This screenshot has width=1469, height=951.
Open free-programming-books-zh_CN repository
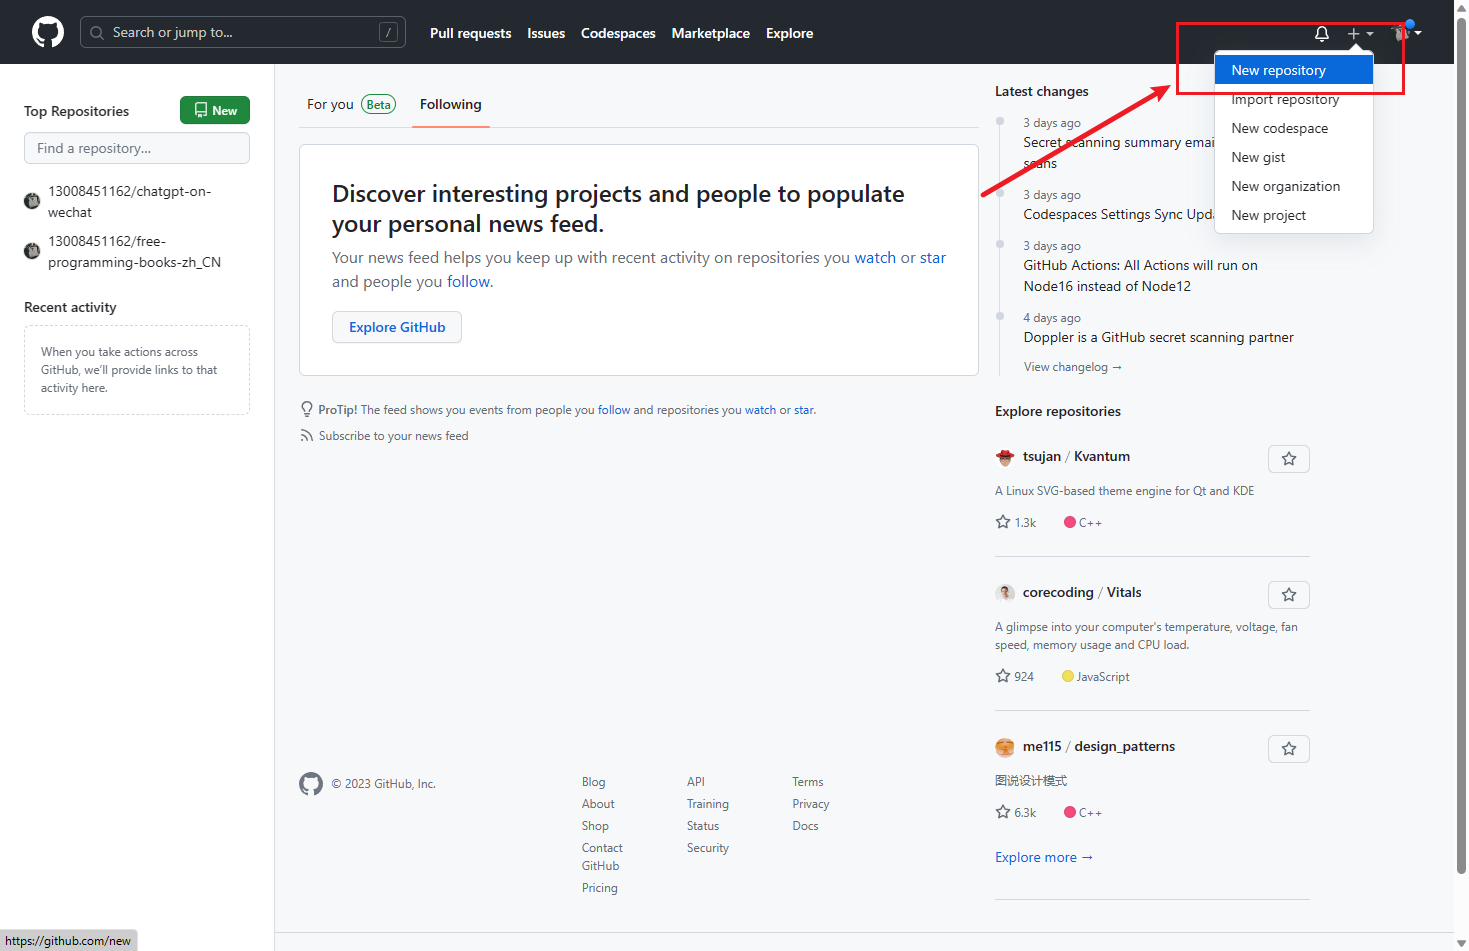(x=134, y=251)
